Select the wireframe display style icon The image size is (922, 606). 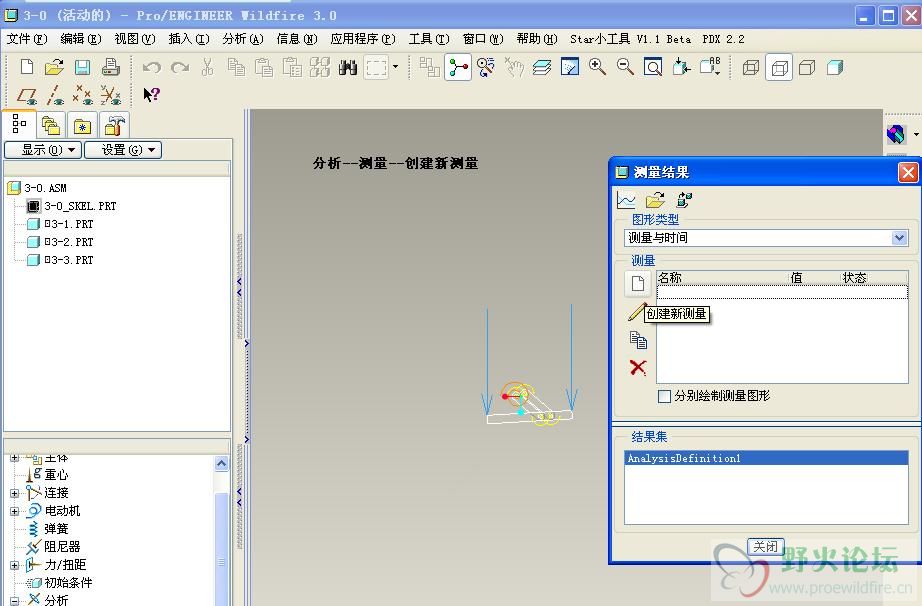click(751, 67)
